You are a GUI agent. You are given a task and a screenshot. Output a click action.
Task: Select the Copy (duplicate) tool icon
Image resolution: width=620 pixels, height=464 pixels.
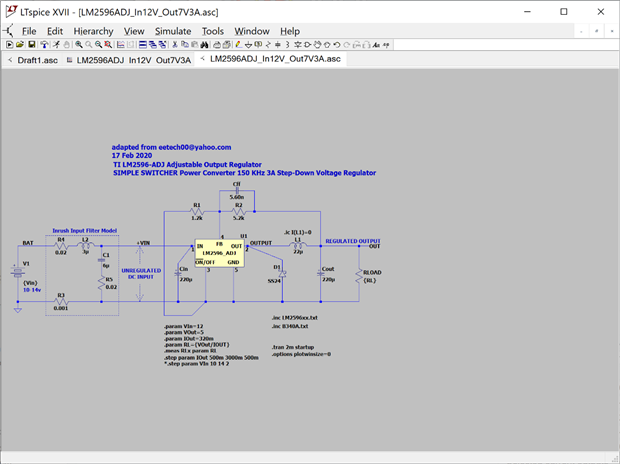[185, 45]
